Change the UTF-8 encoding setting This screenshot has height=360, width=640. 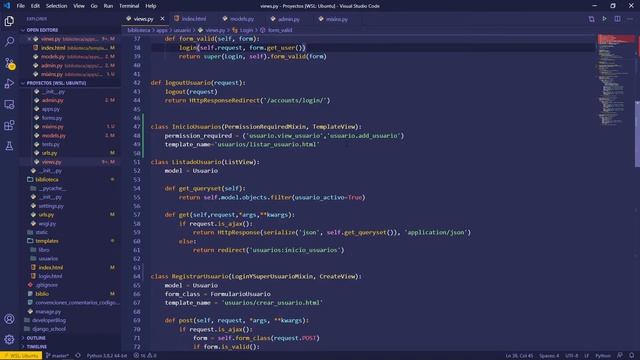(x=571, y=356)
